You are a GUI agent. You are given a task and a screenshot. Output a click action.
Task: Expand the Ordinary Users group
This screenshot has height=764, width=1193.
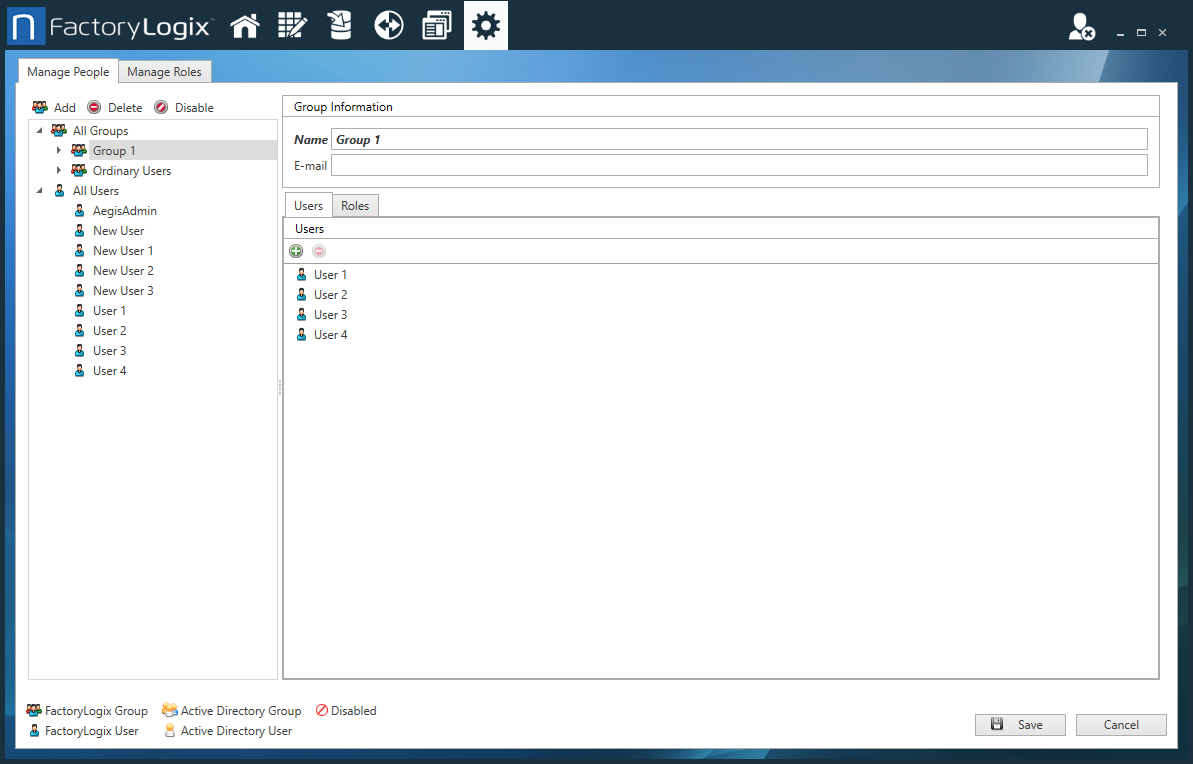[58, 170]
